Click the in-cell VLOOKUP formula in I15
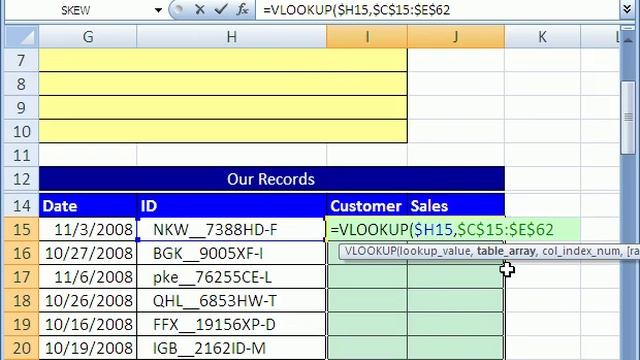The width and height of the screenshot is (640, 360). tap(442, 230)
